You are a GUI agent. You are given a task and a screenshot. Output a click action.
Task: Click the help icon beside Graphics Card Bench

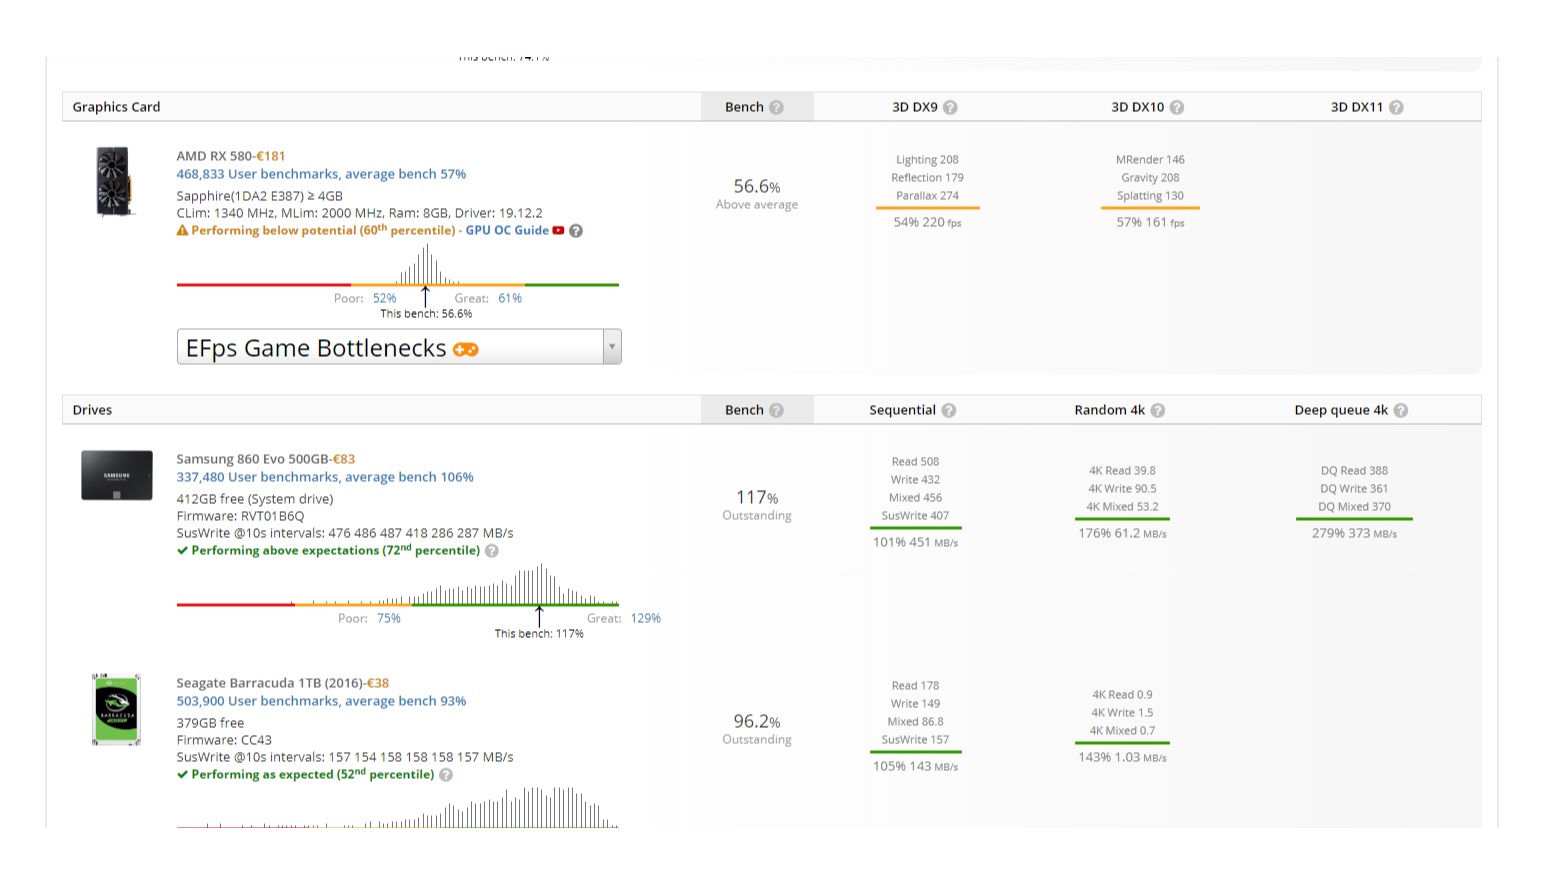[777, 107]
